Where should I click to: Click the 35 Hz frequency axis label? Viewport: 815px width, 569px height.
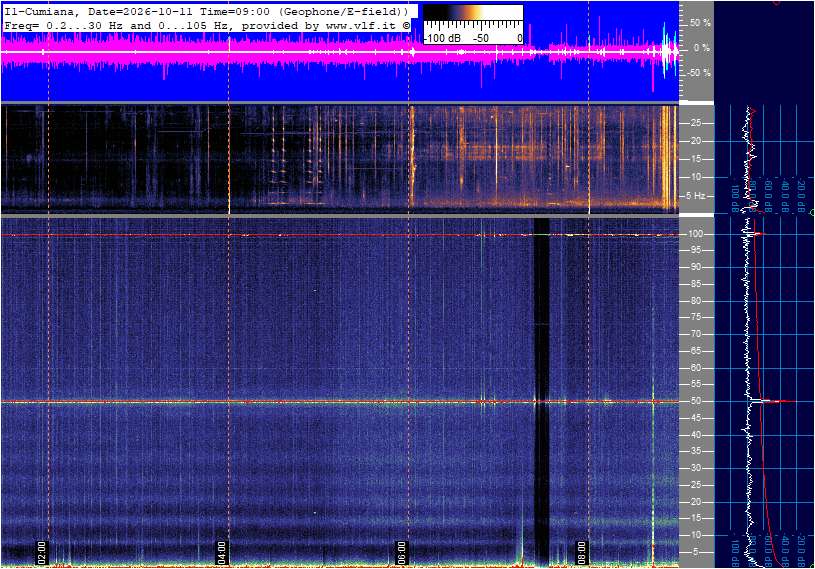[695, 452]
